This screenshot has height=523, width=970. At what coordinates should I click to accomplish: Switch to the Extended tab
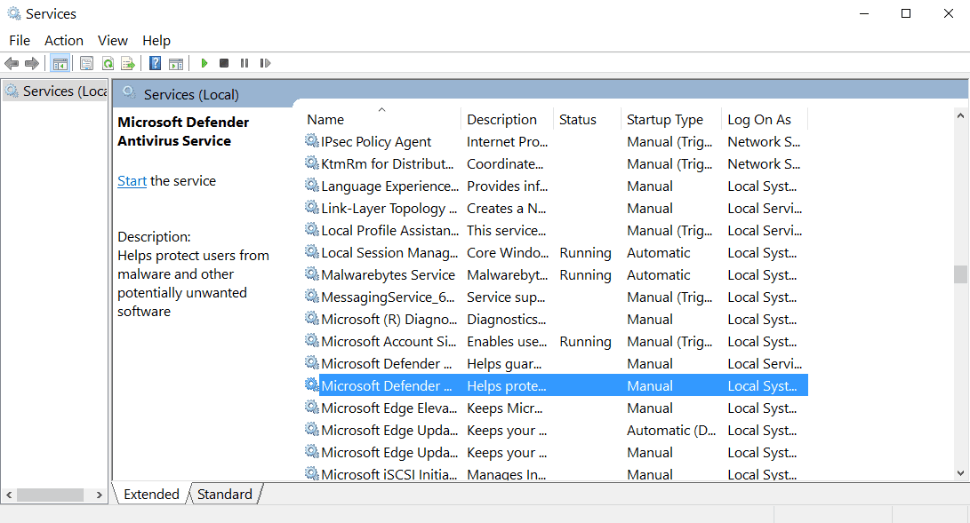[x=151, y=494]
